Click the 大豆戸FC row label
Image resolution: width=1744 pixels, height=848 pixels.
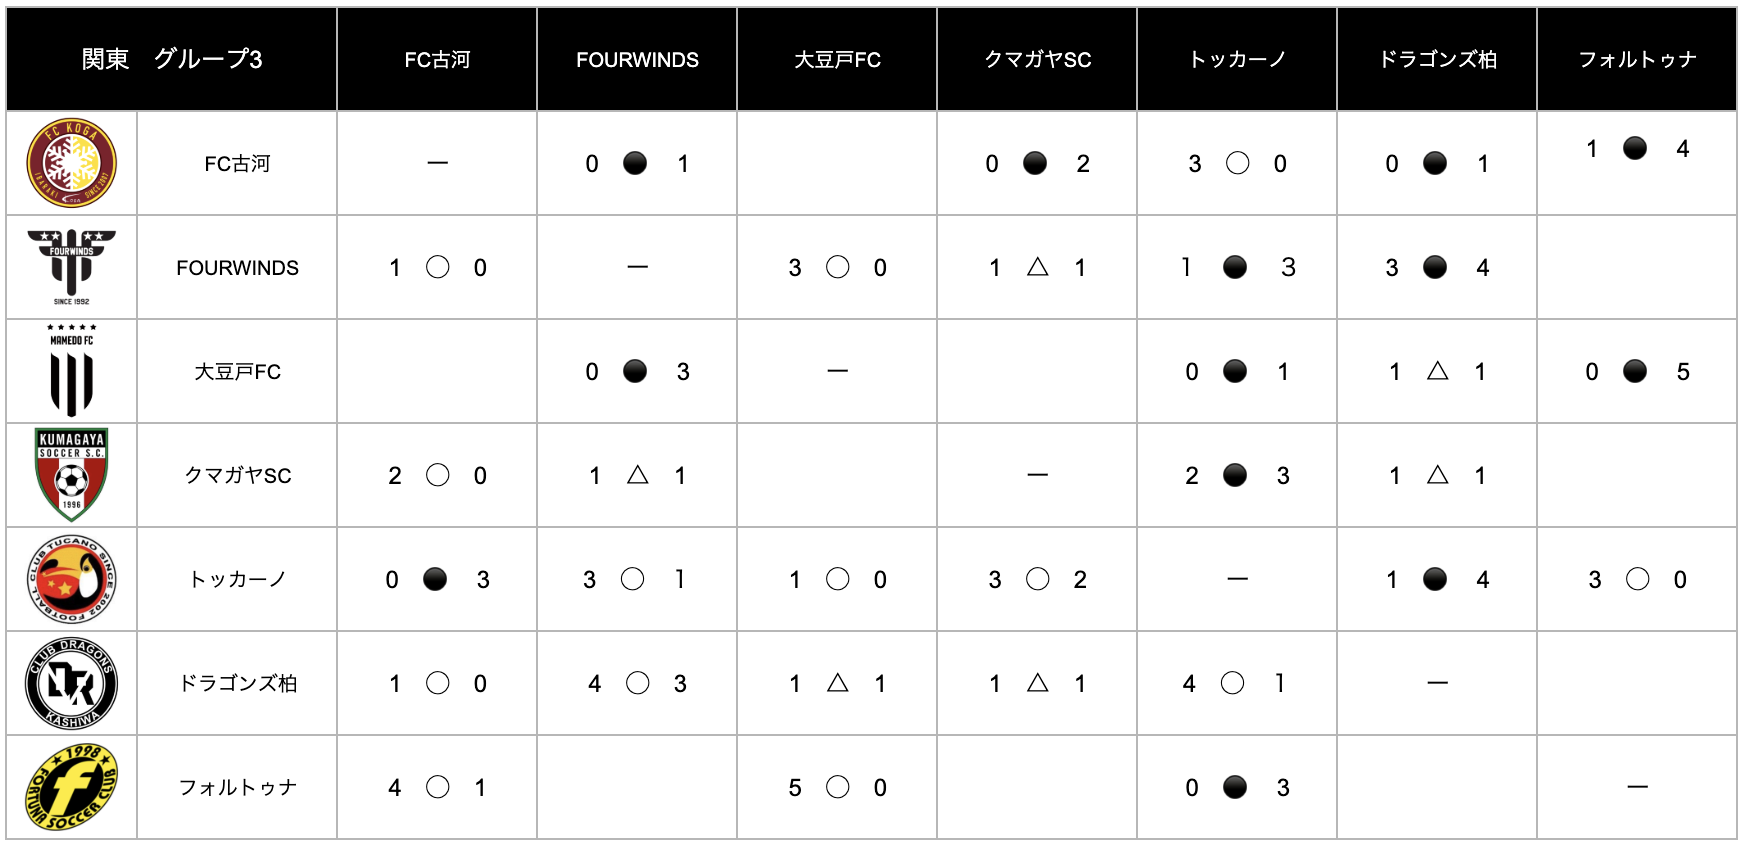point(237,372)
